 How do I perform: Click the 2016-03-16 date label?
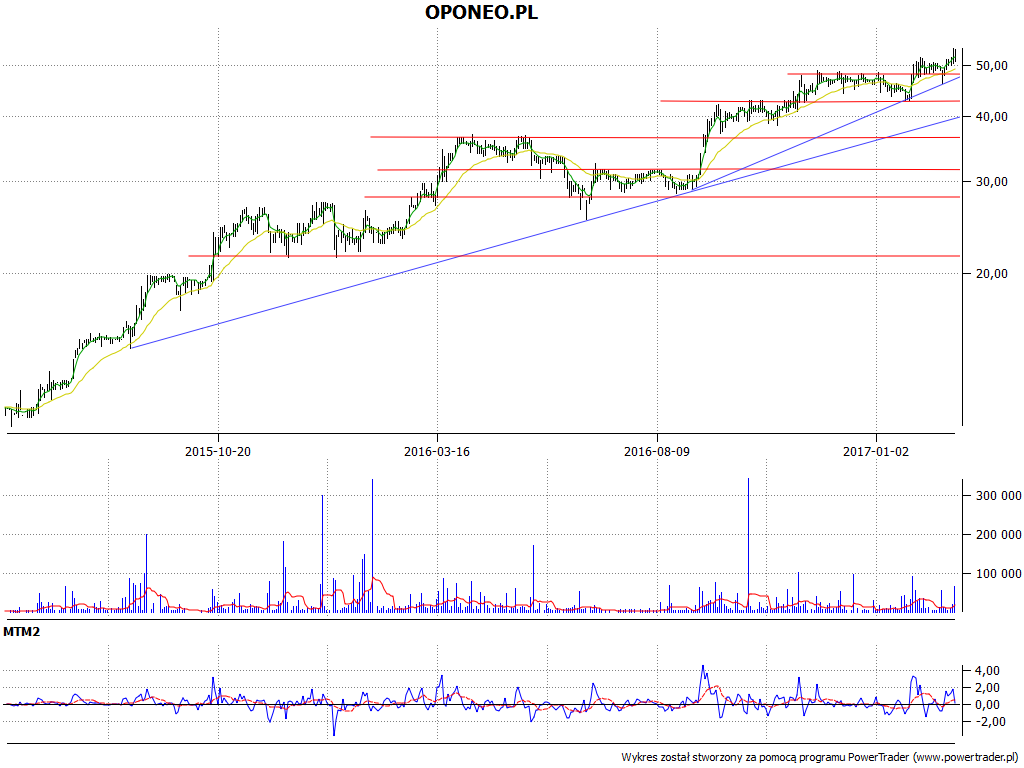click(x=437, y=451)
